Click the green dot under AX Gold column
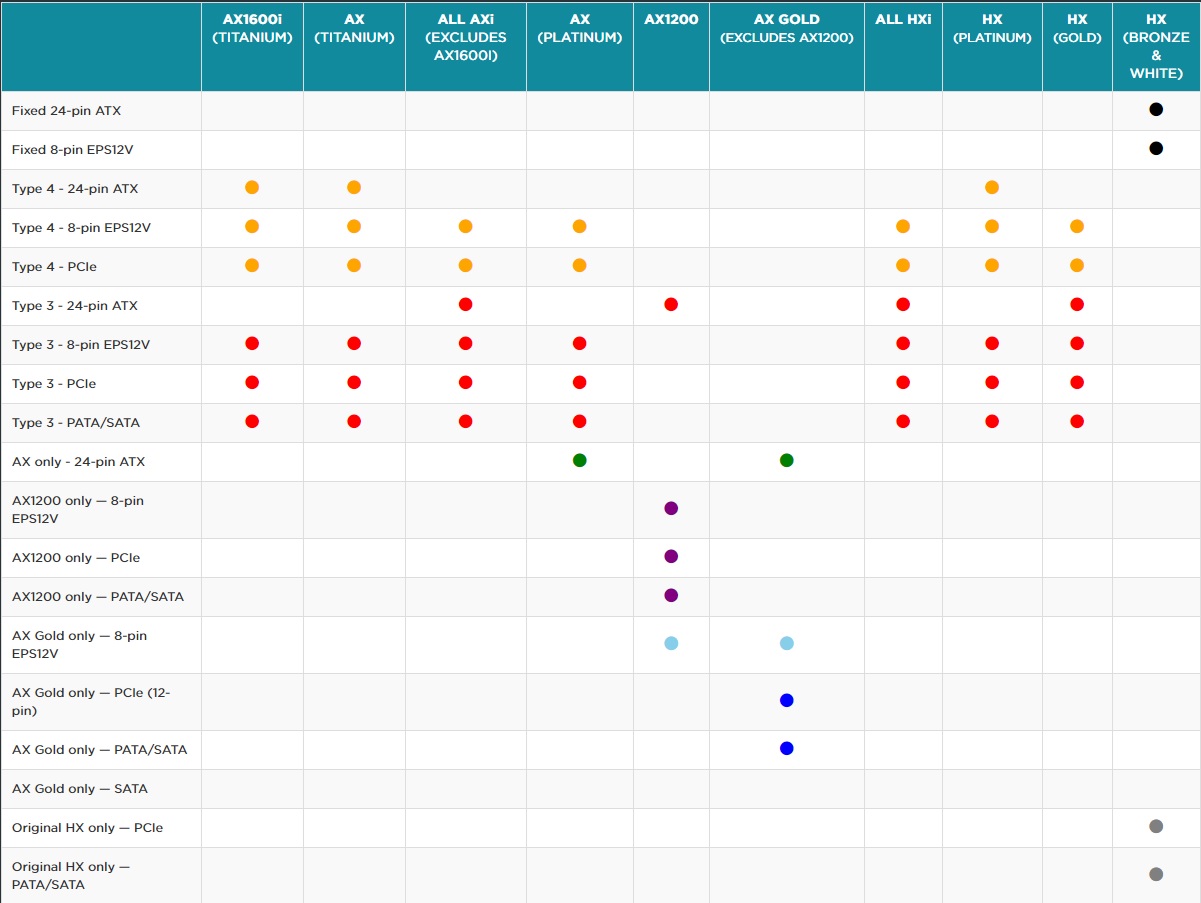Viewport: 1201px width, 903px height. tap(786, 460)
